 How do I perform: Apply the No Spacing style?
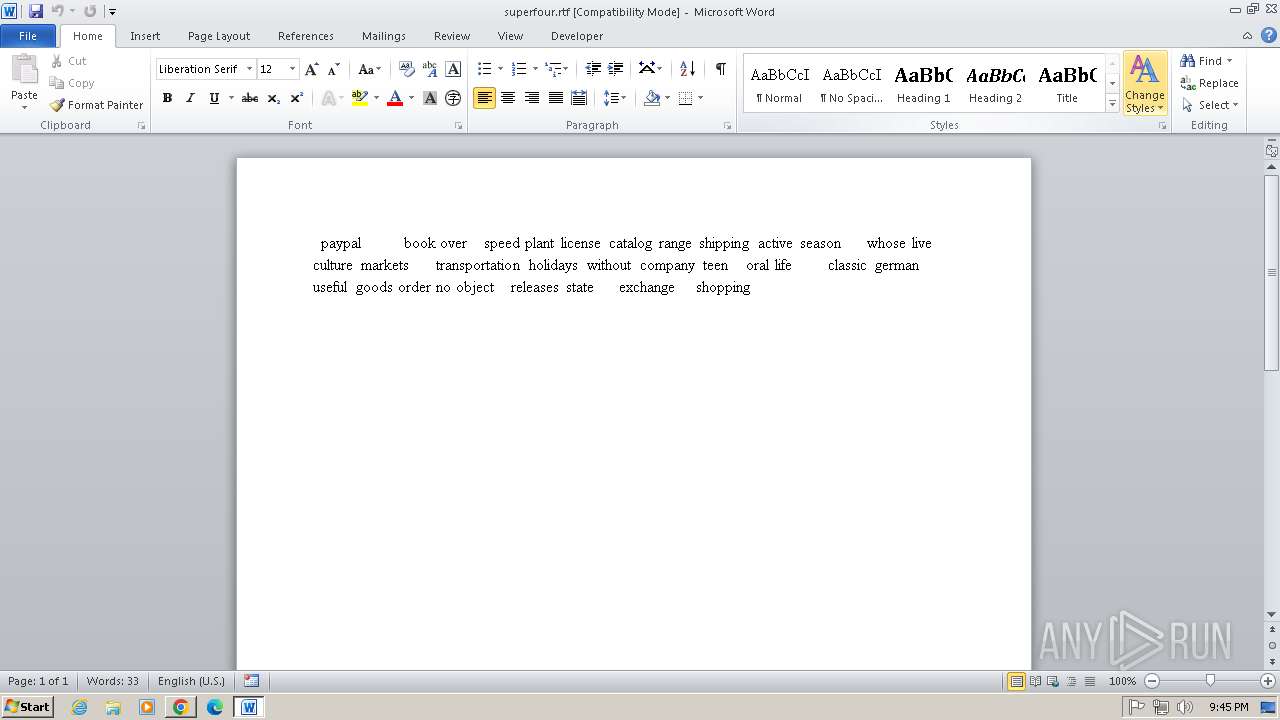pyautogui.click(x=851, y=83)
